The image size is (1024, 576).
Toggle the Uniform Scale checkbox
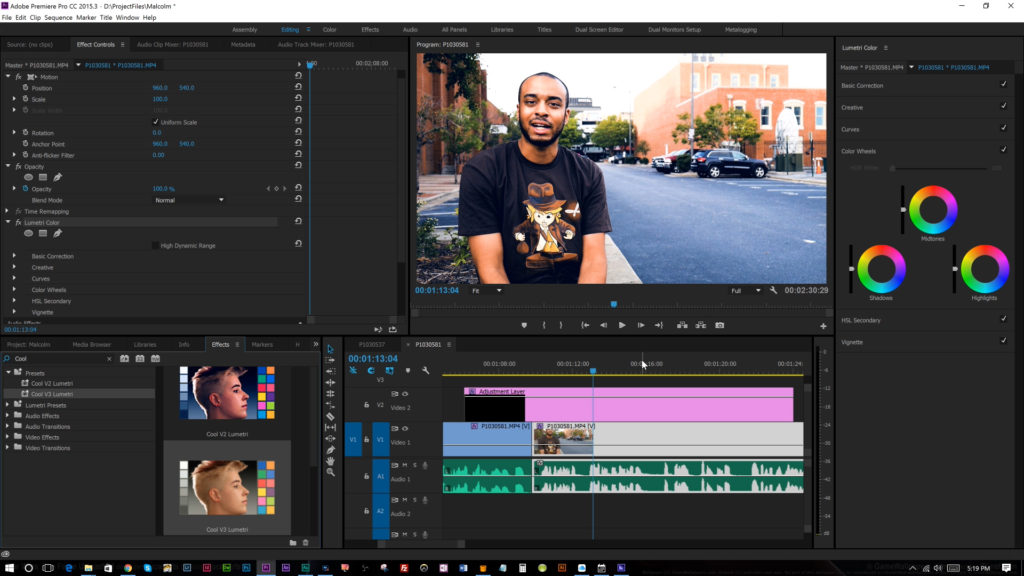pyautogui.click(x=155, y=122)
